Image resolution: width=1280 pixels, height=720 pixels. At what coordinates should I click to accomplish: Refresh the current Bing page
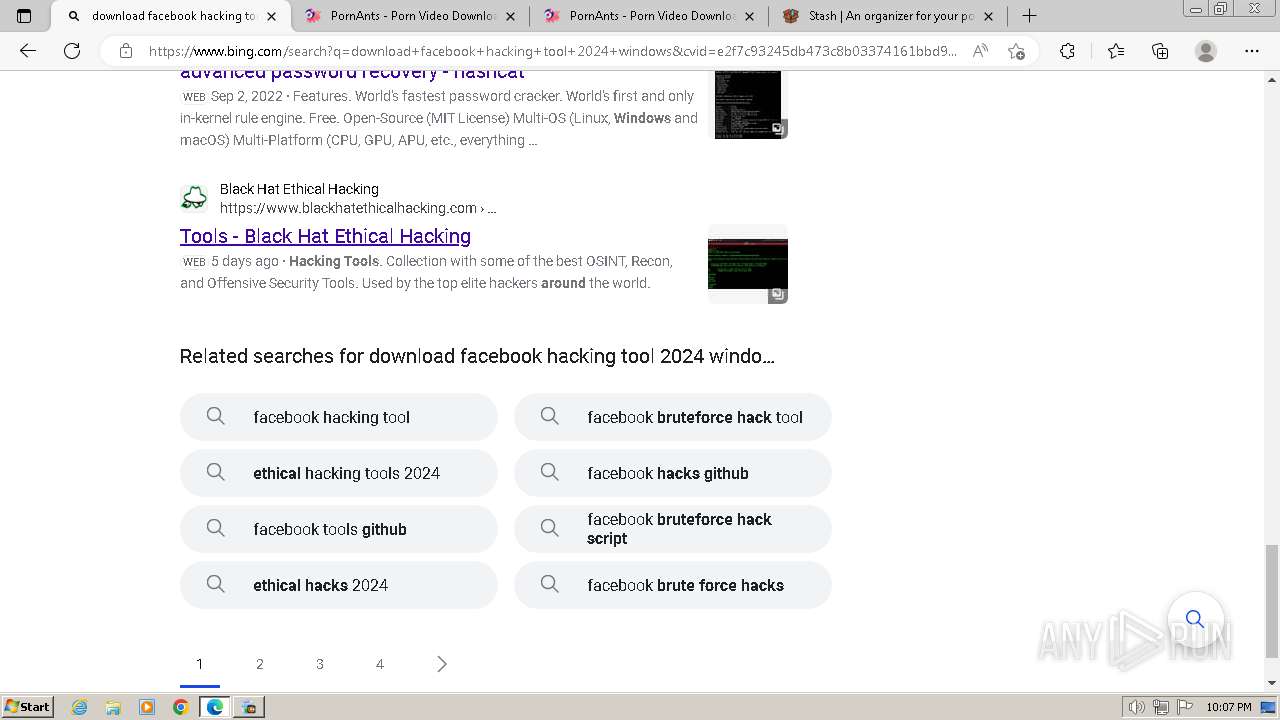tap(72, 51)
